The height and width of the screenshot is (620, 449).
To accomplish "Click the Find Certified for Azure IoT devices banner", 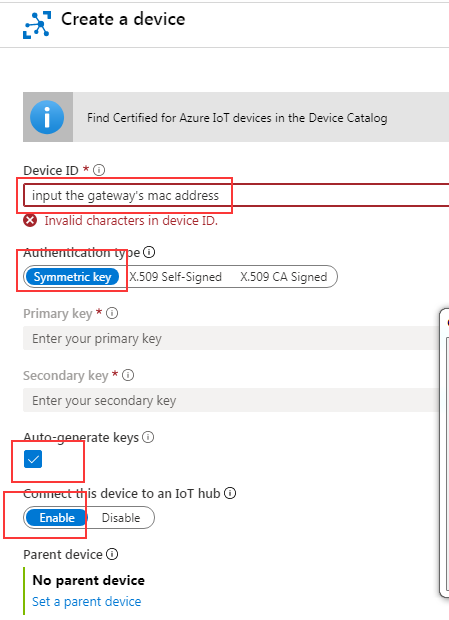I will (236, 117).
